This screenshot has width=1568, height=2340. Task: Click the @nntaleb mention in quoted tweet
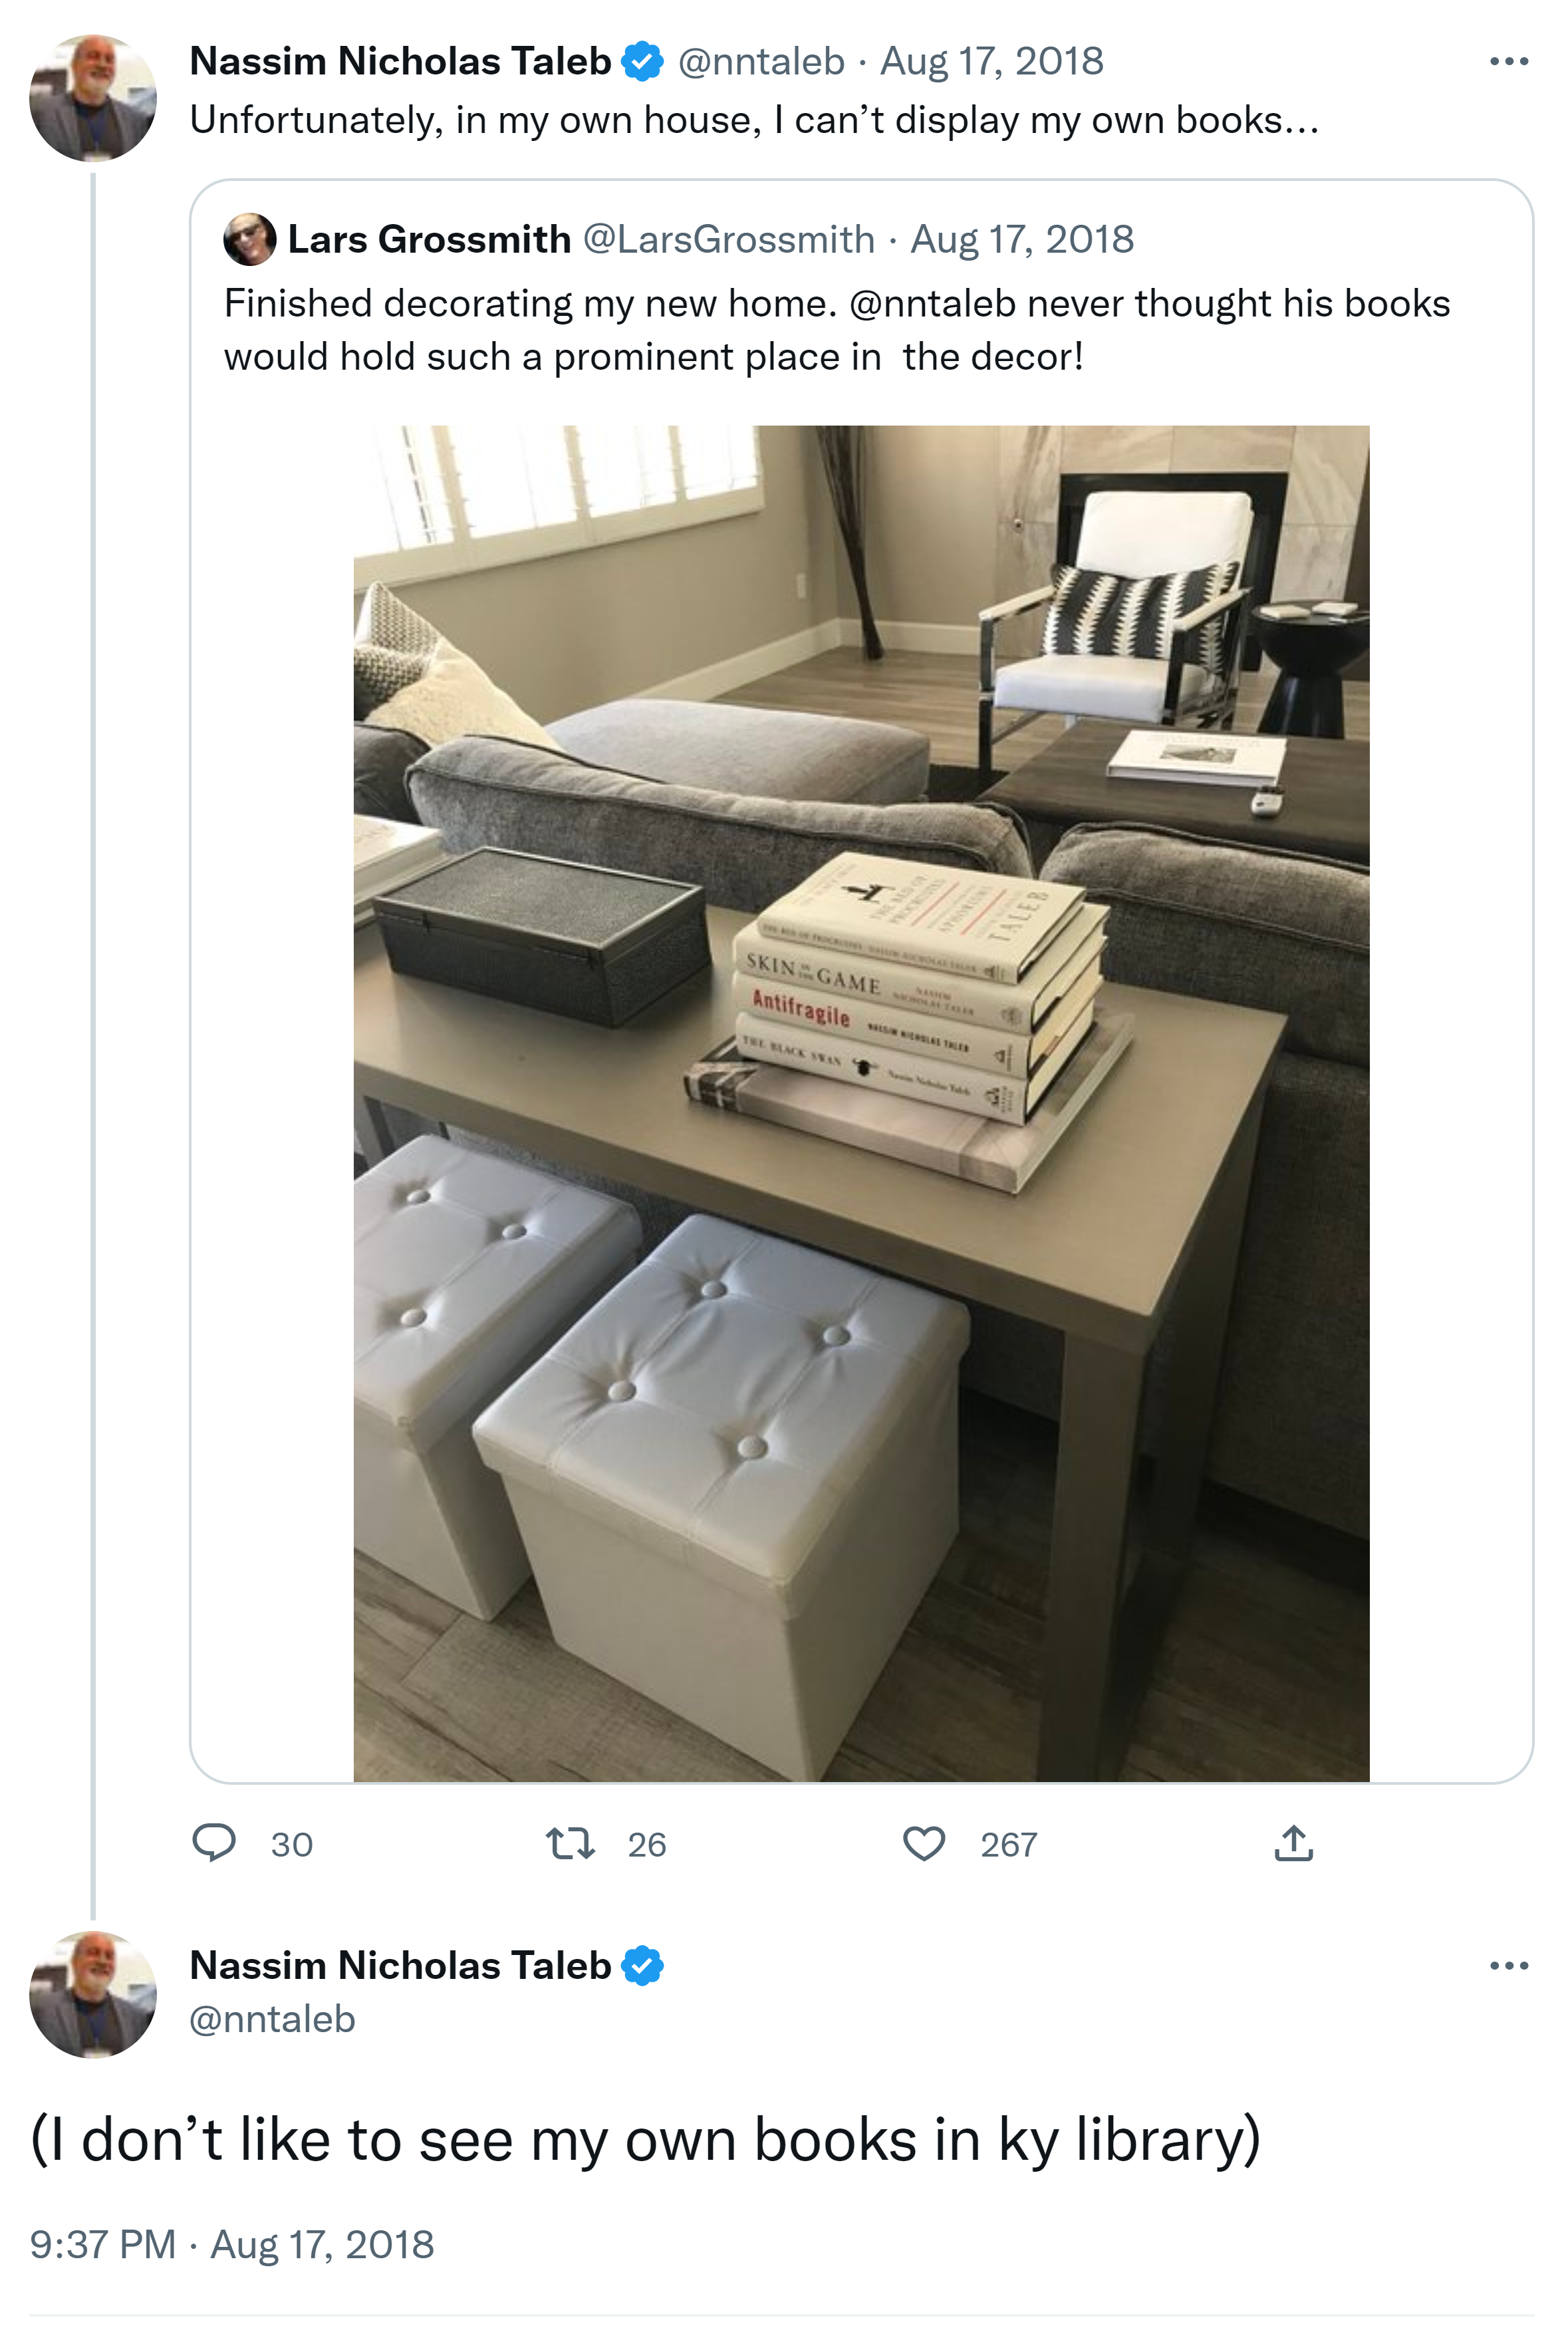click(932, 304)
